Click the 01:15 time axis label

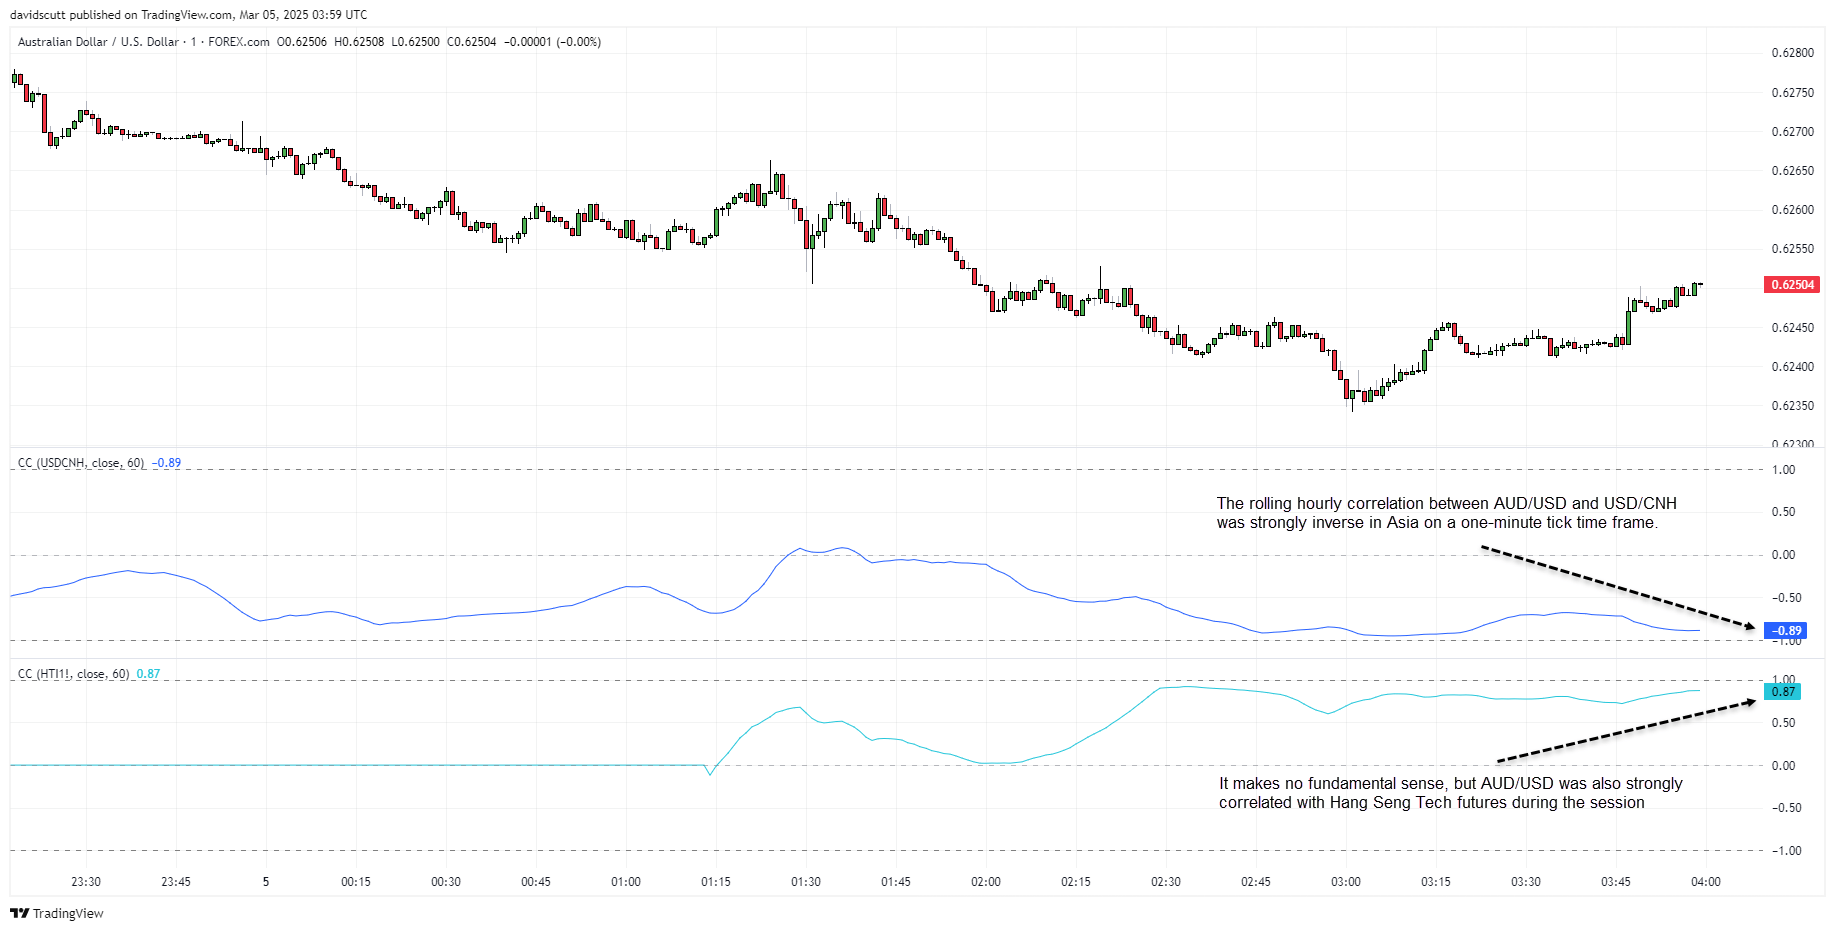(716, 882)
